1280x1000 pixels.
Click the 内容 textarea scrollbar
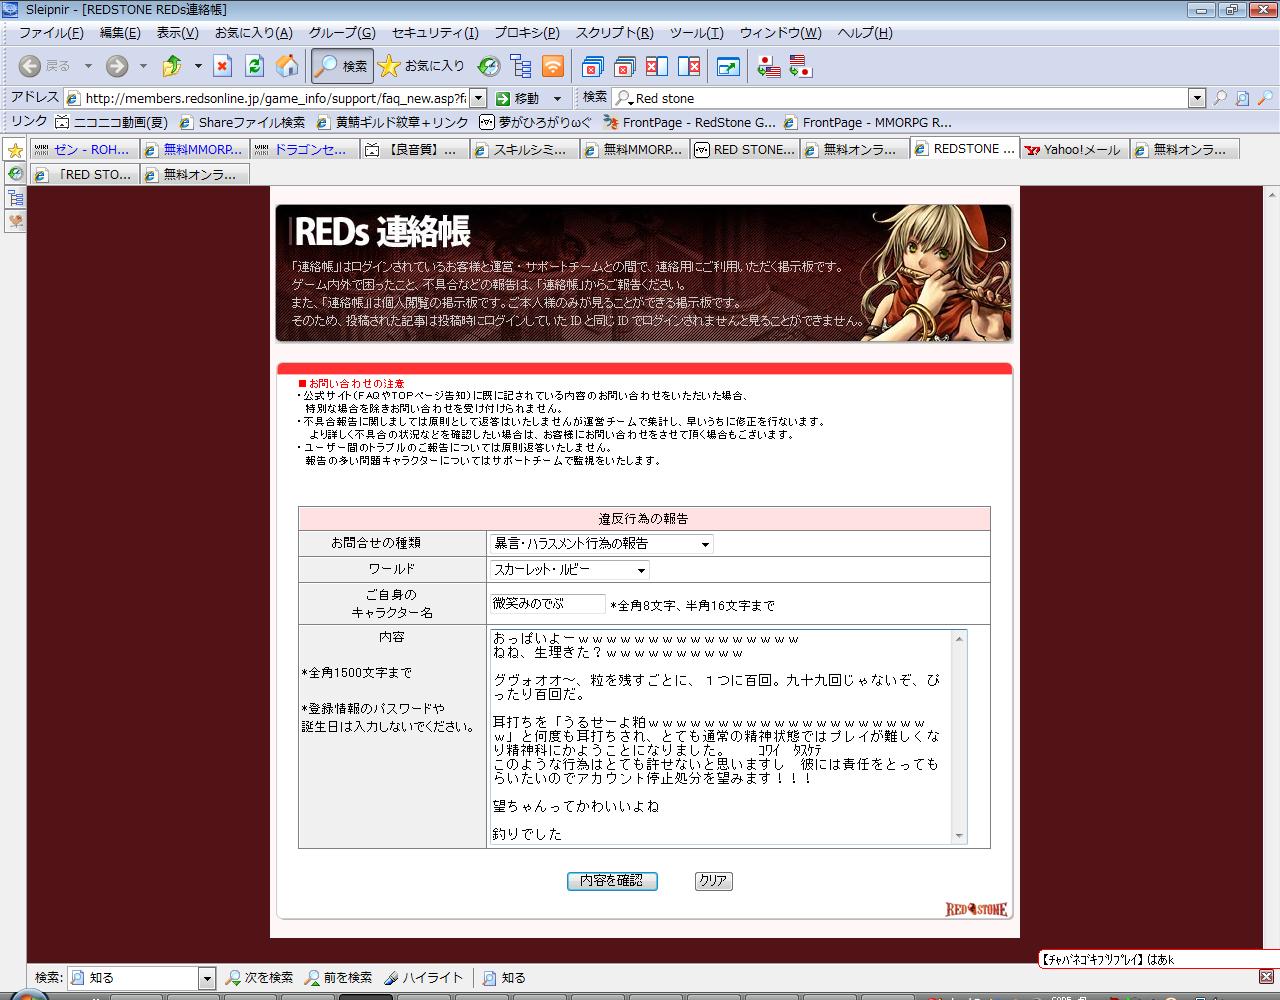click(960, 735)
